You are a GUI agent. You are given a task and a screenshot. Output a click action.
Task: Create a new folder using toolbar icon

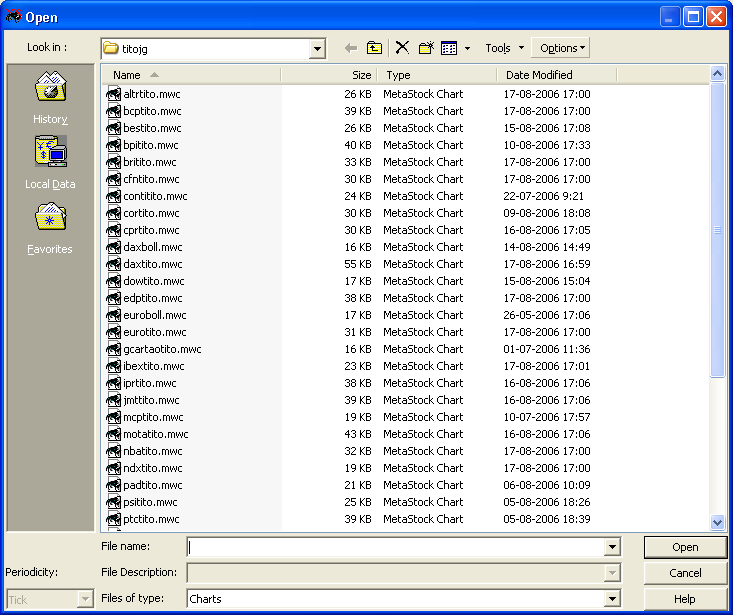(x=426, y=48)
